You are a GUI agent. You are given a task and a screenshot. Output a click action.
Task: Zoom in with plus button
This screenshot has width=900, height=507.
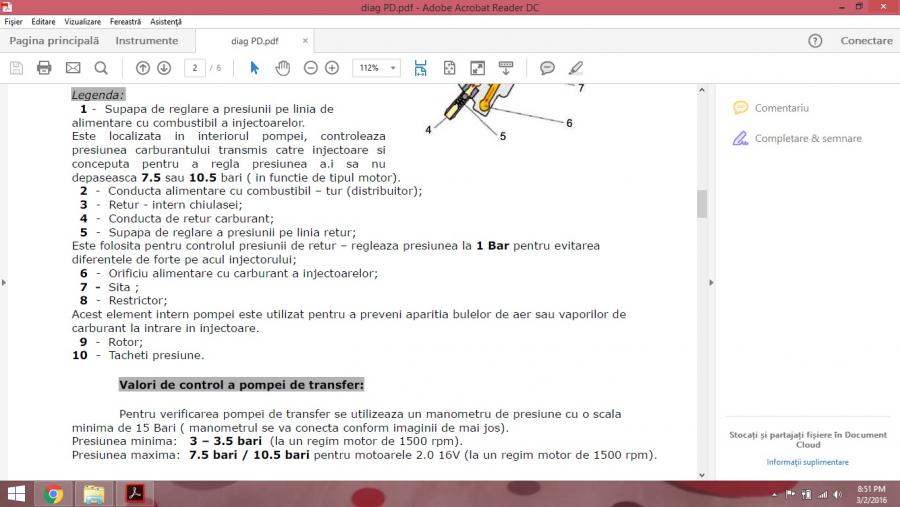(332, 68)
